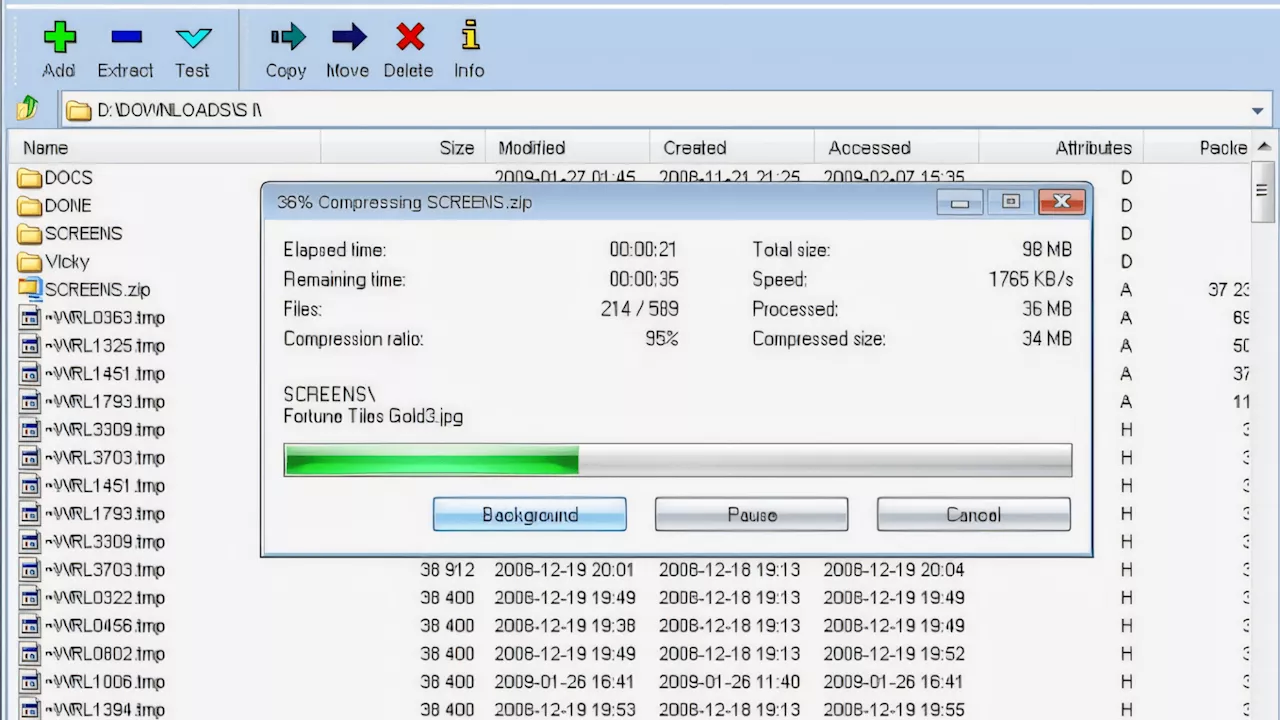
Task: Pause the compression
Action: 752,514
